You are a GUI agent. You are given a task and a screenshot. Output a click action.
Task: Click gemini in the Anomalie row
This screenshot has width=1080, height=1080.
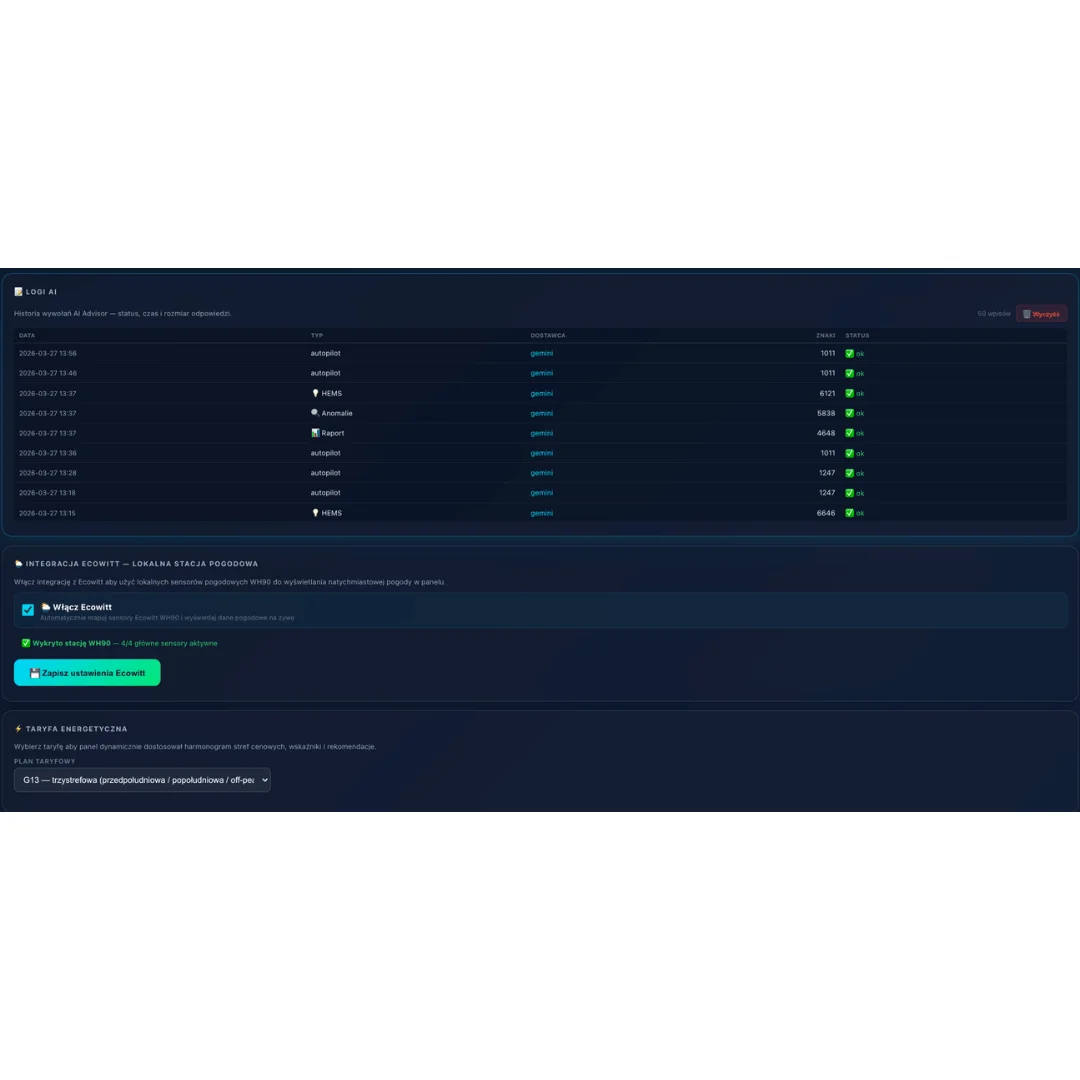coord(541,413)
